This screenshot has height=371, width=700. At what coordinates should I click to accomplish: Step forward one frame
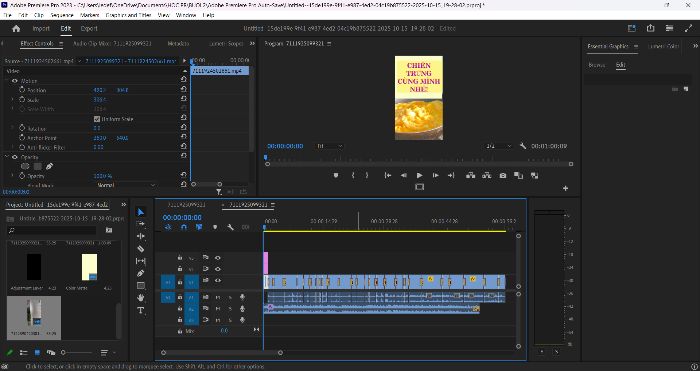(435, 175)
